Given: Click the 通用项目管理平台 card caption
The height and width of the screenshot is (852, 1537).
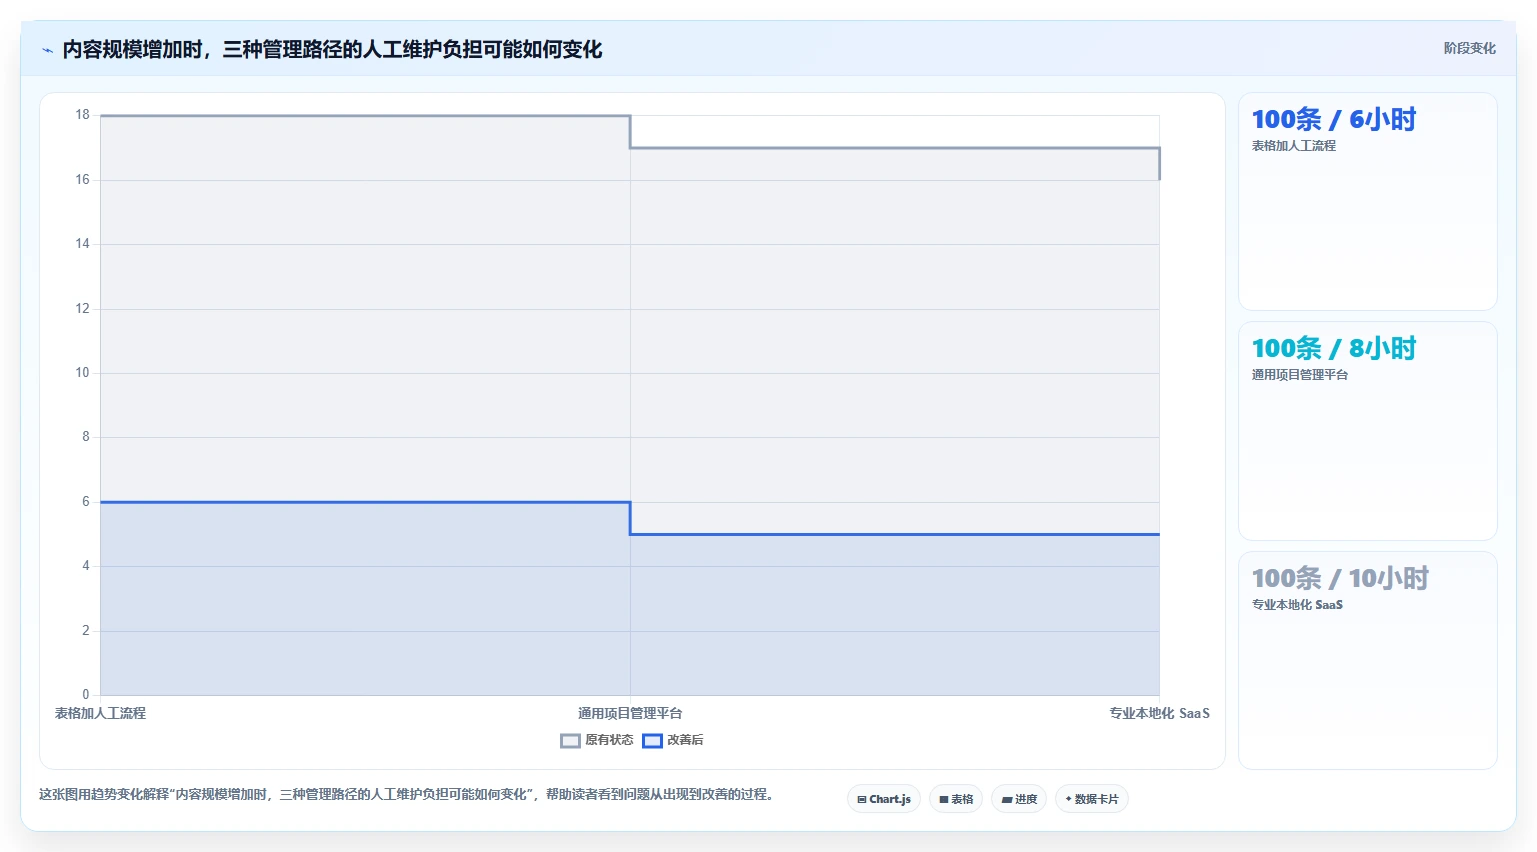Looking at the screenshot, I should (x=1300, y=375).
